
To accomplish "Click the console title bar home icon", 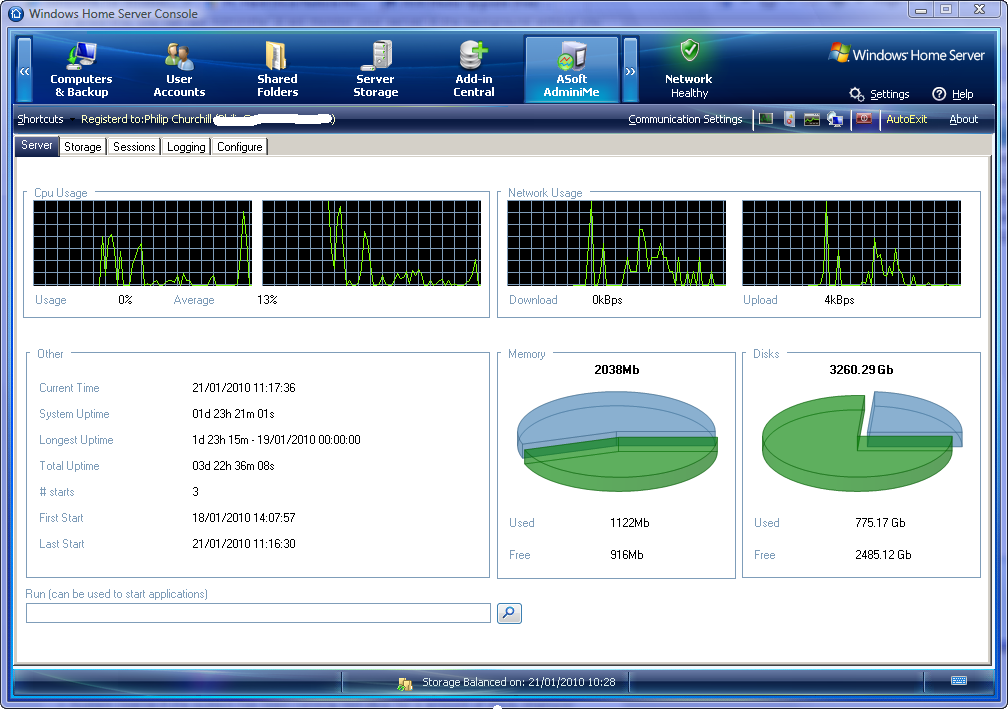I will (15, 13).
